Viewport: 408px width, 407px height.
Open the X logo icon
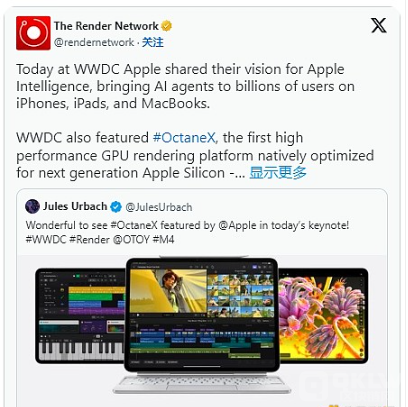point(379,26)
